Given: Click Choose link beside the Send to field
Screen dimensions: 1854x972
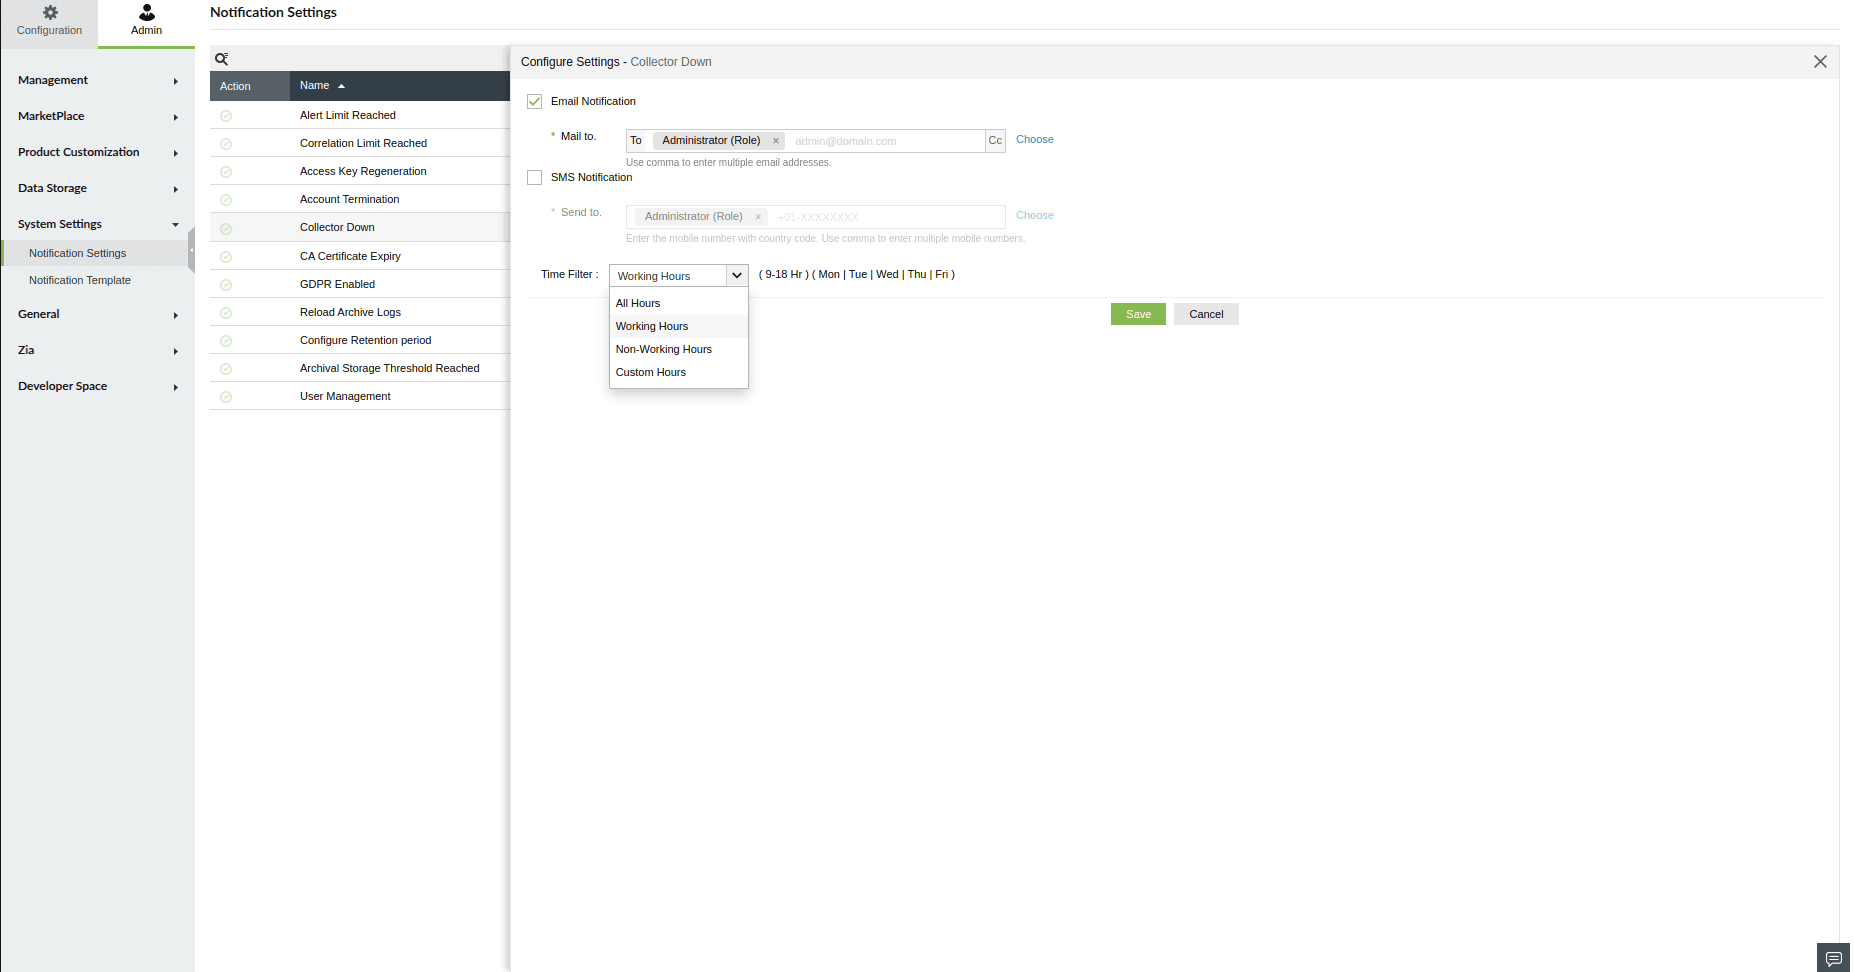Looking at the screenshot, I should 1034,215.
